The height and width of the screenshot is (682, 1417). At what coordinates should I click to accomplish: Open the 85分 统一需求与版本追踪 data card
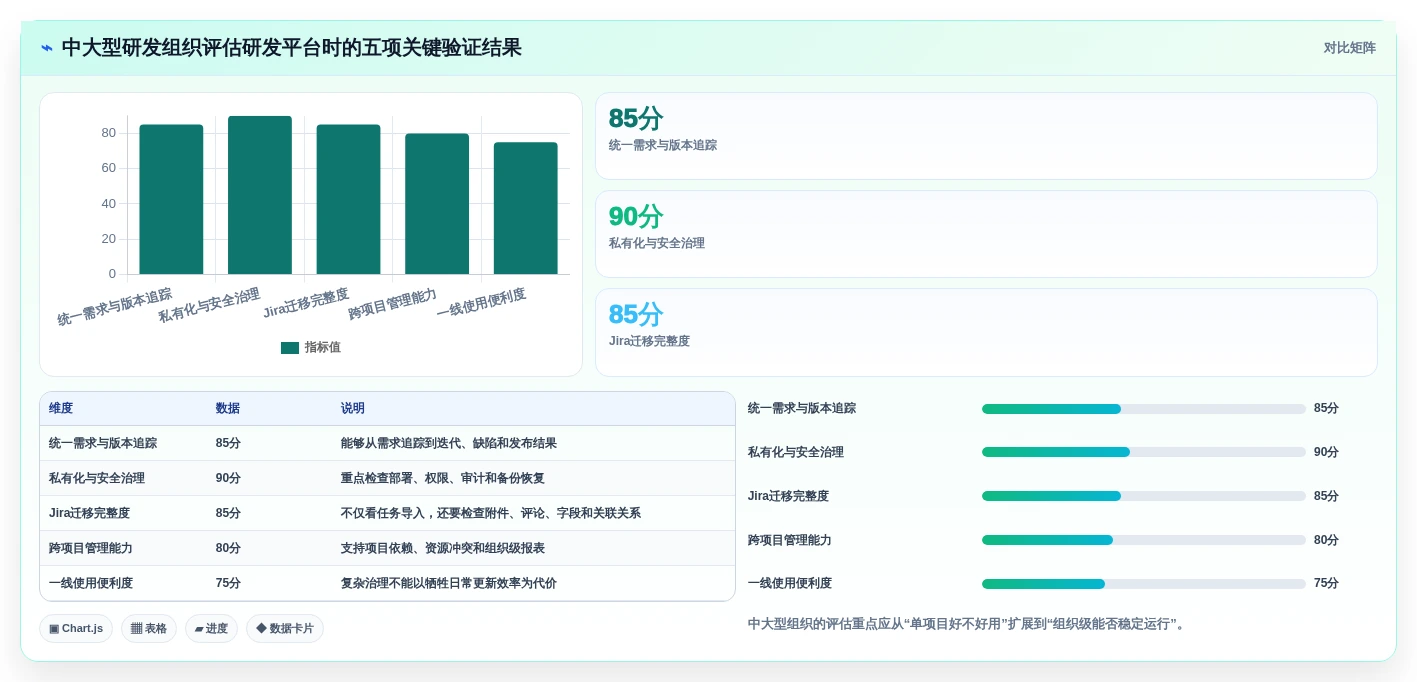(x=986, y=136)
